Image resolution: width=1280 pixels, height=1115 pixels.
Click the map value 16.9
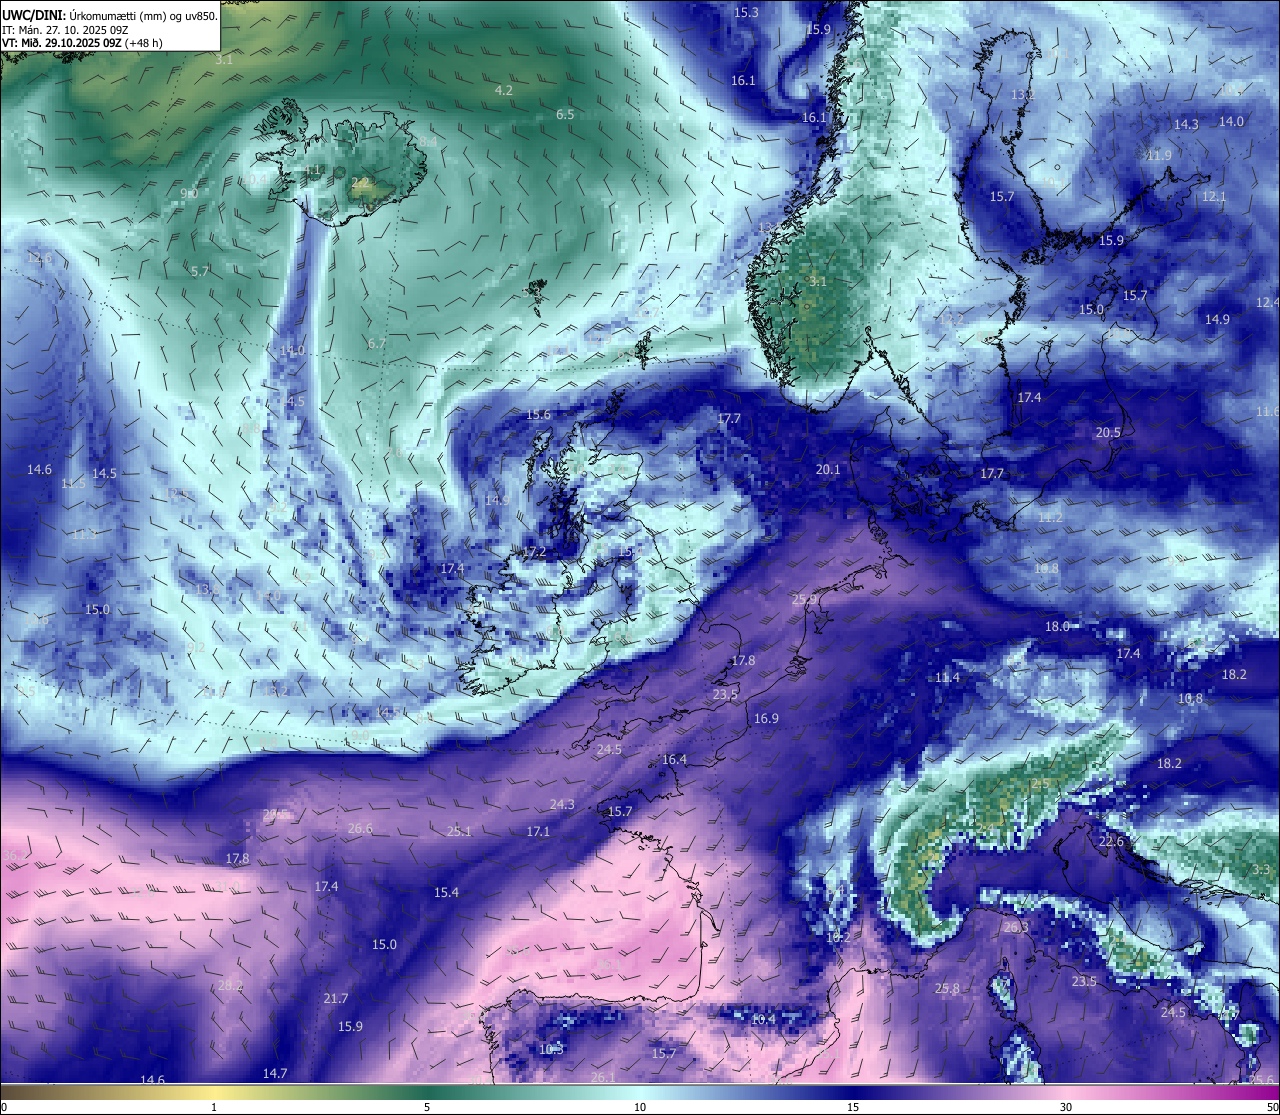click(x=766, y=719)
